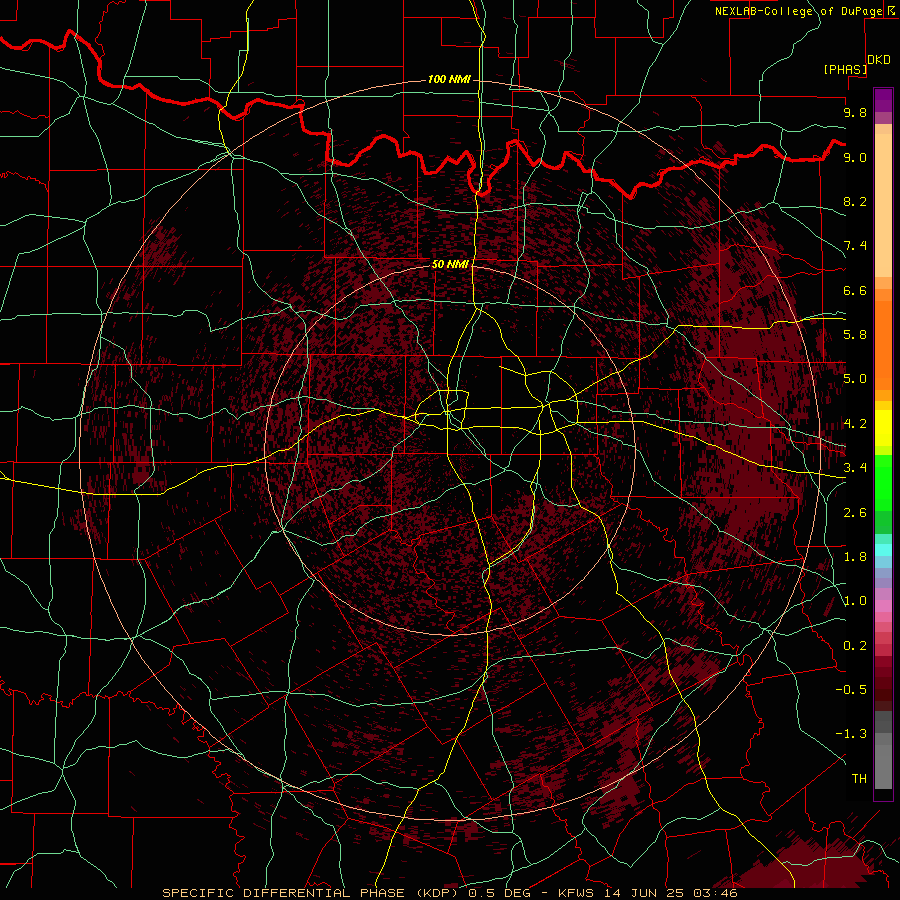
Task: Click the 3.4 scale value
Action: [855, 468]
